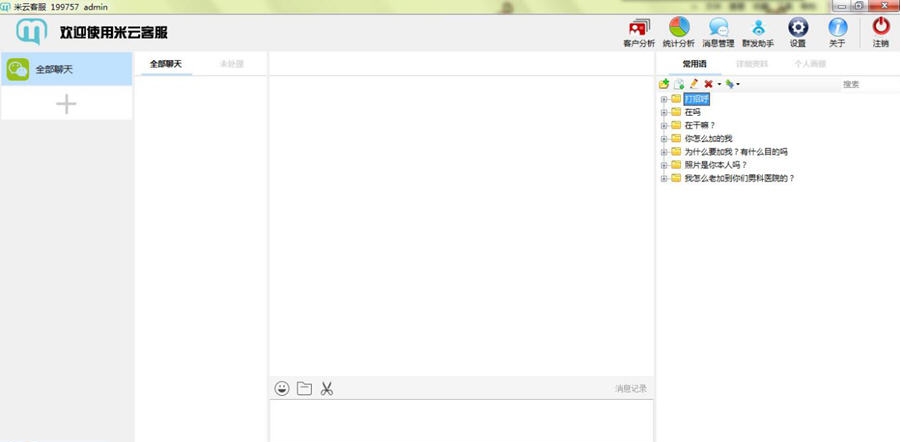
Task: Select the 常用语 tab
Action: [x=694, y=64]
